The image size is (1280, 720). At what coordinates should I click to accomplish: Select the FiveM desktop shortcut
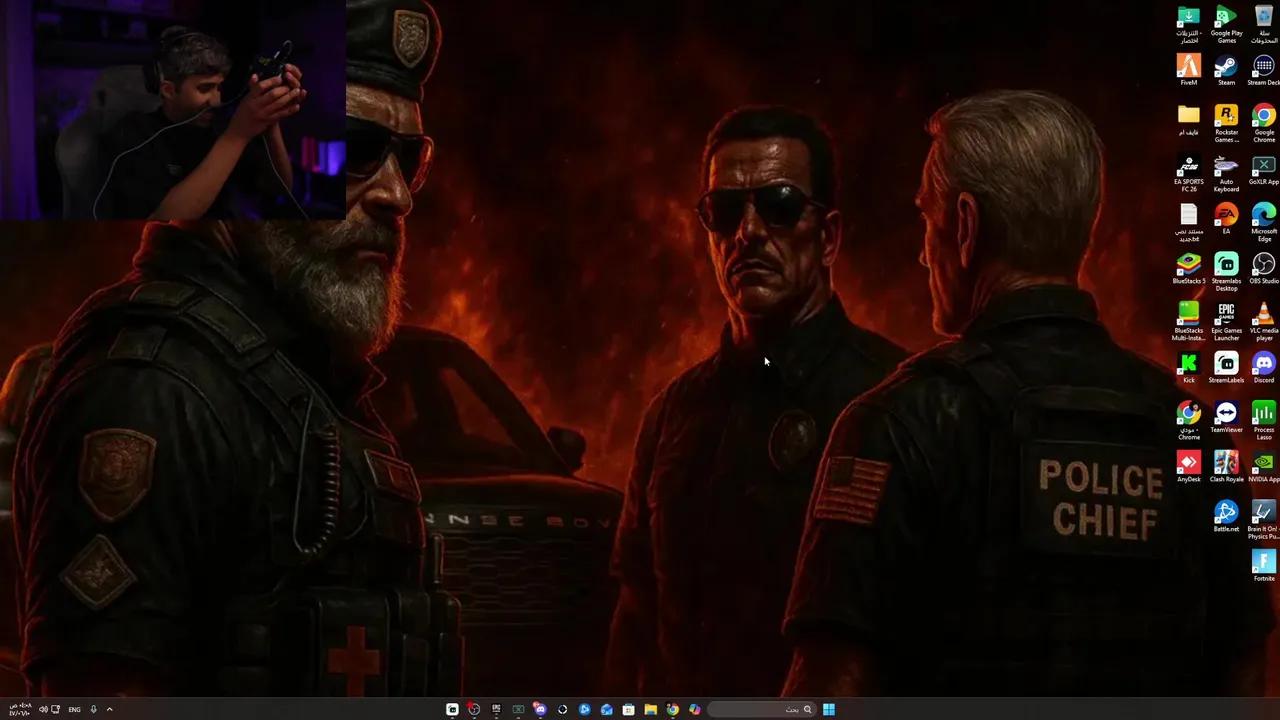pyautogui.click(x=1188, y=70)
